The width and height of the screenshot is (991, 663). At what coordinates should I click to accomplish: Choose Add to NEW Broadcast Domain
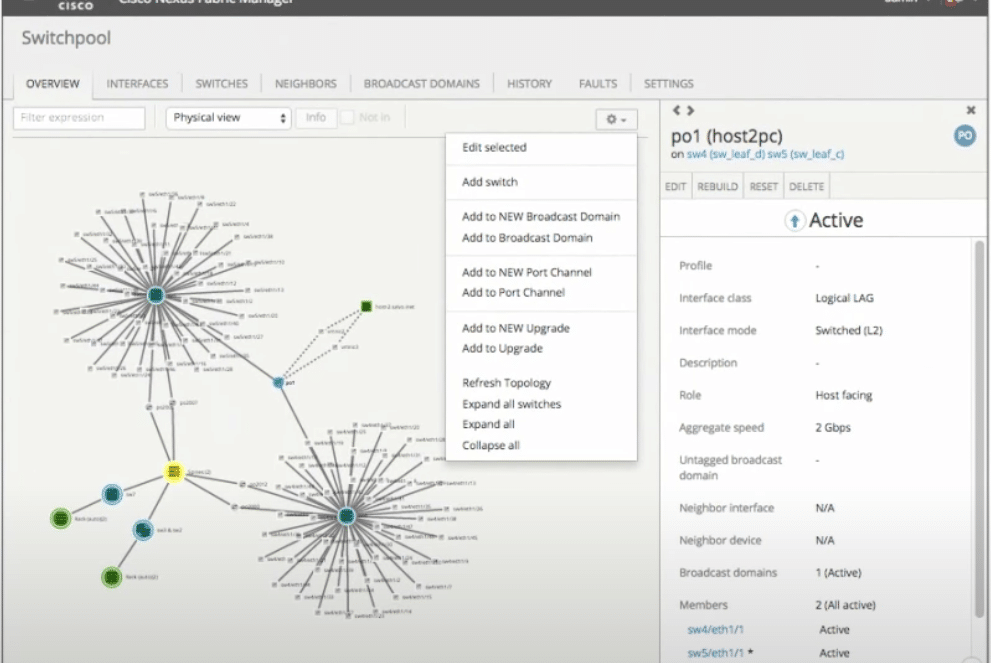point(541,217)
